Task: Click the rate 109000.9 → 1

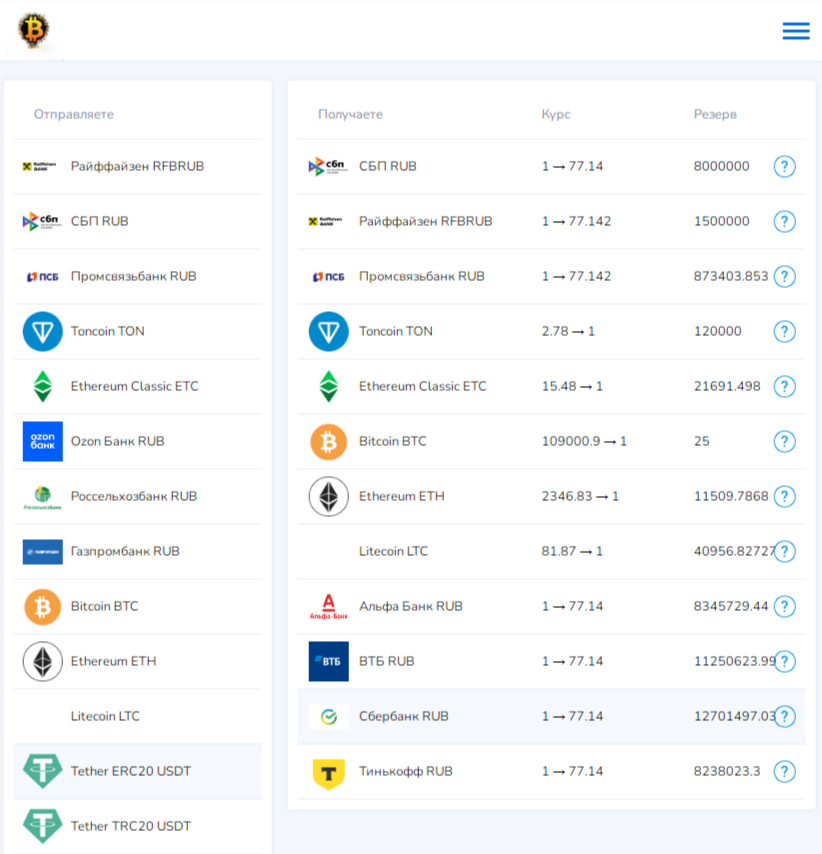Action: coord(584,441)
